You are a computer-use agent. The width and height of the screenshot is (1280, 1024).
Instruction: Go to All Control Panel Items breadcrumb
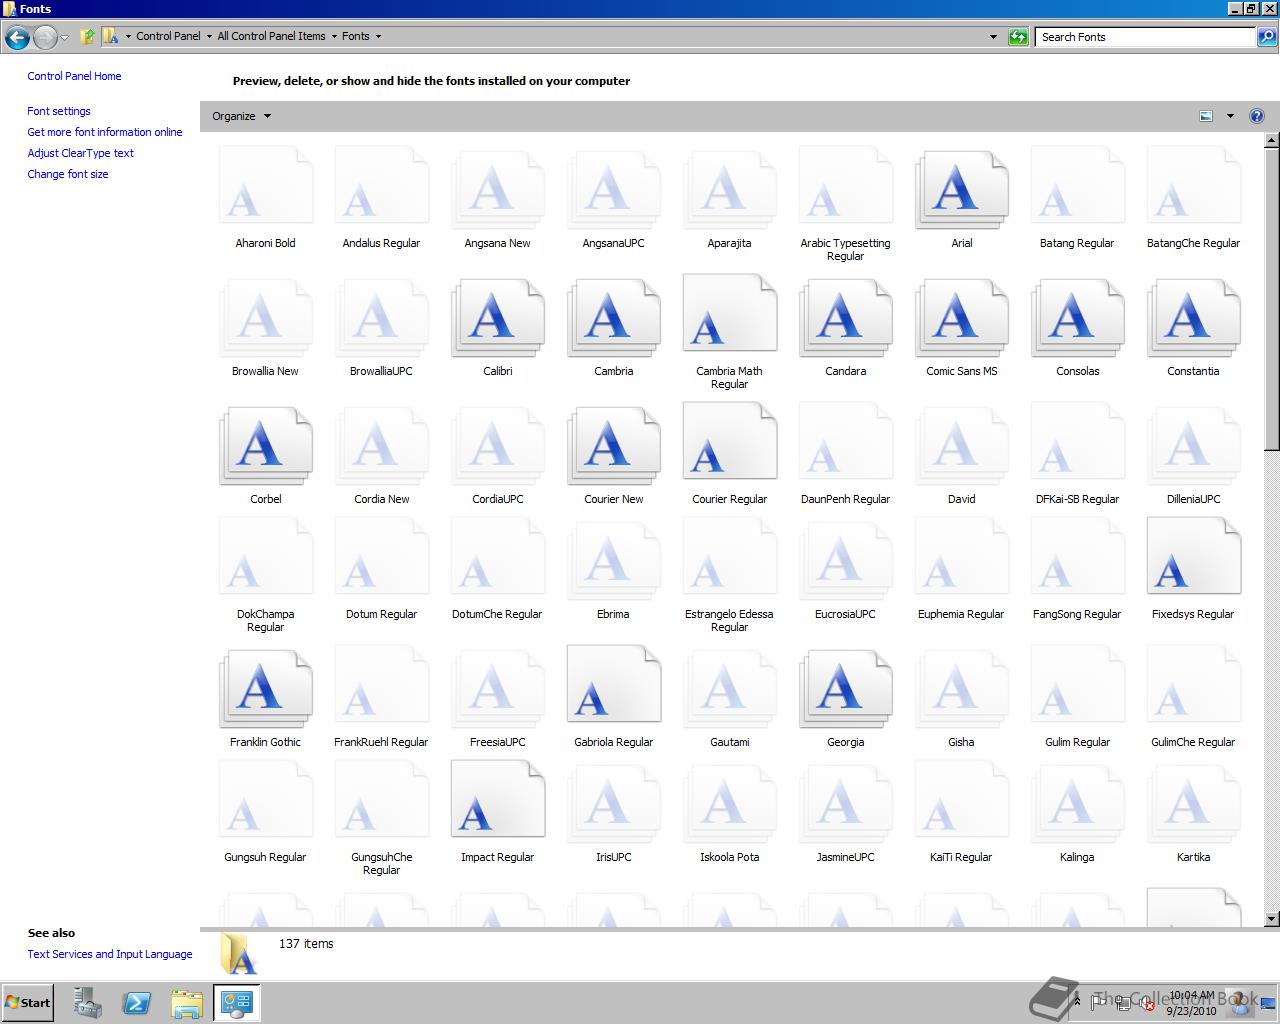click(x=271, y=36)
